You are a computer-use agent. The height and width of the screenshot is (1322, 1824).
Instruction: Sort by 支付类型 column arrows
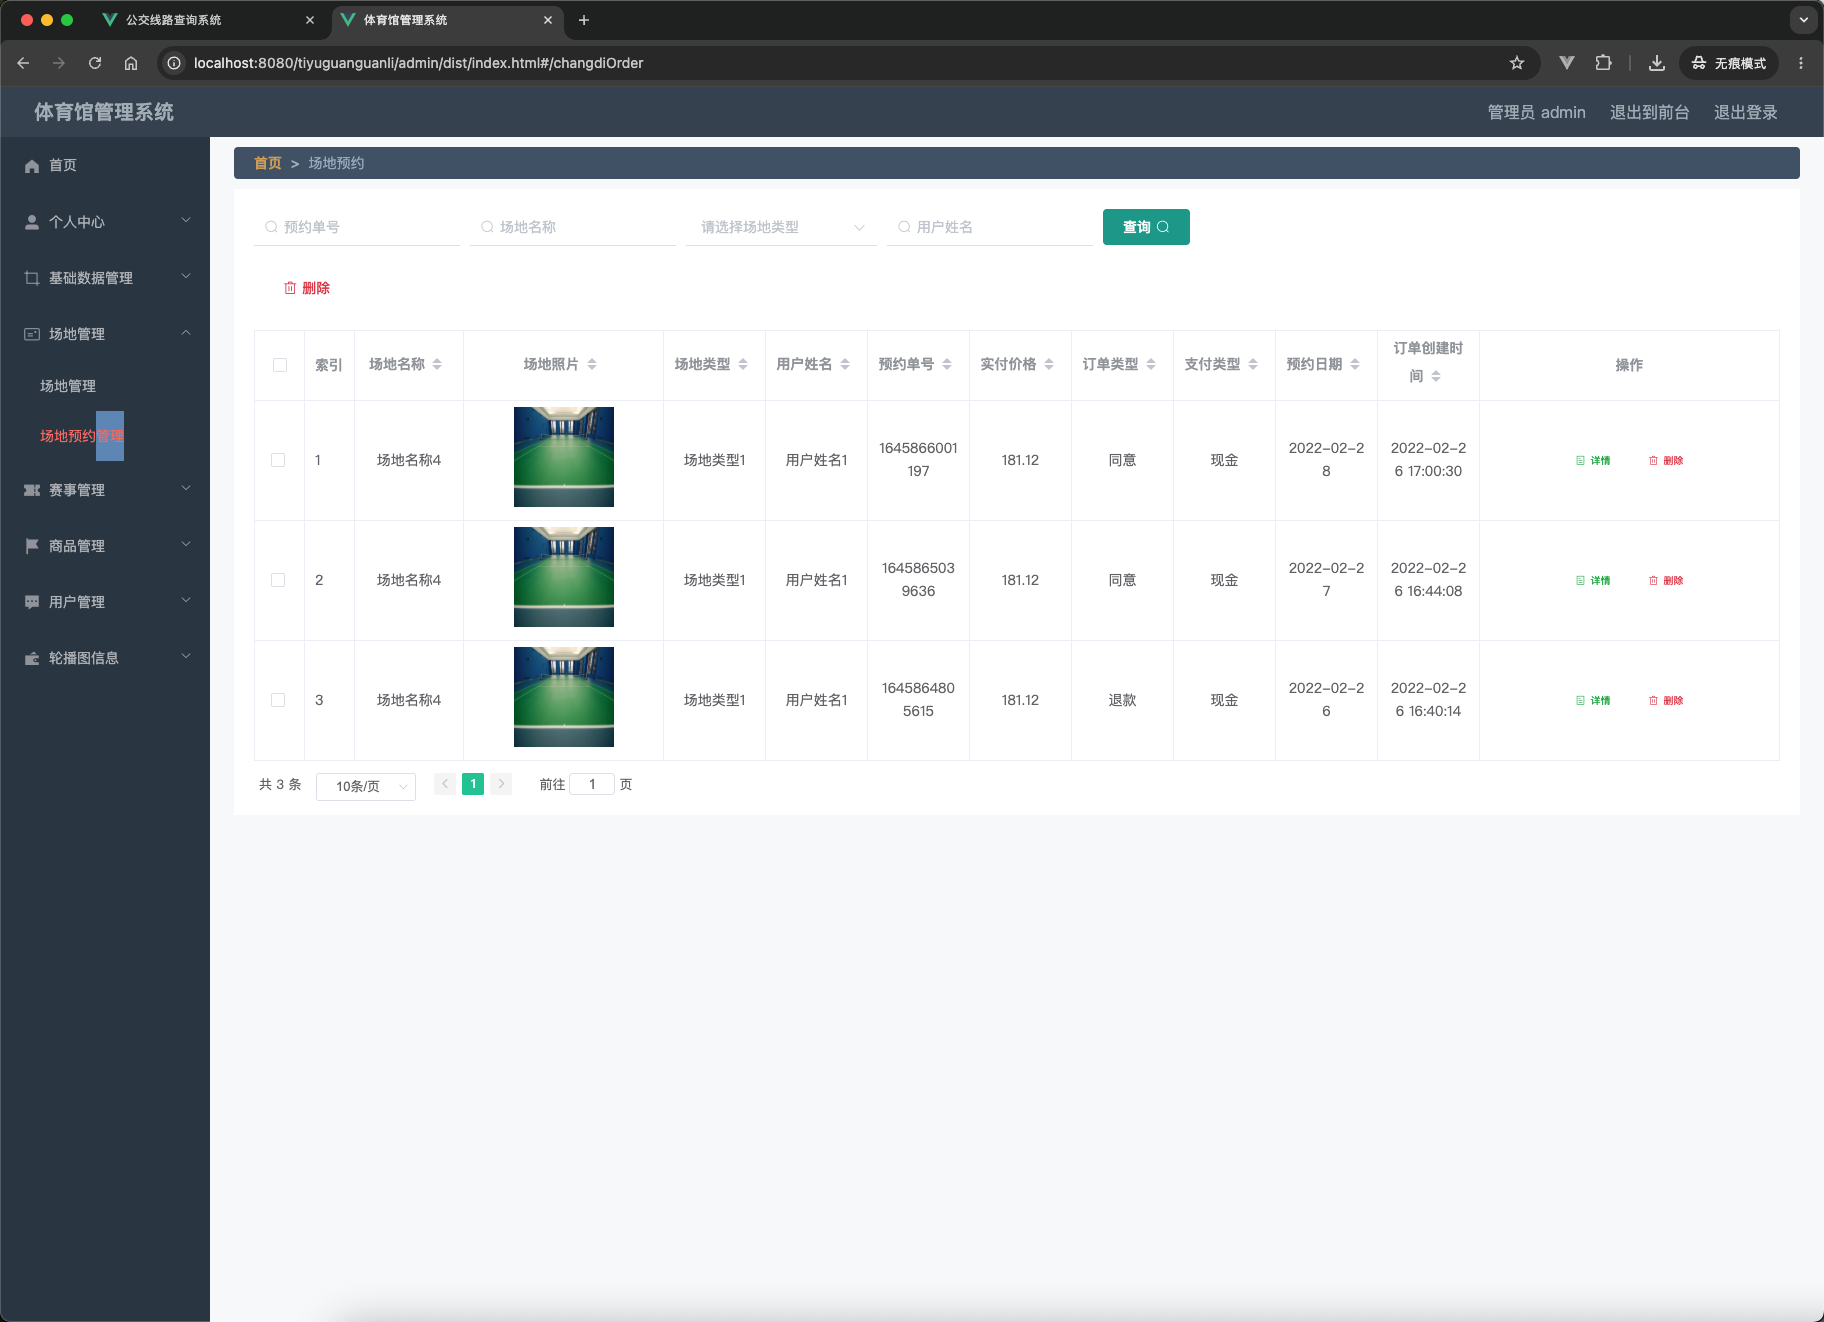pyautogui.click(x=1253, y=364)
